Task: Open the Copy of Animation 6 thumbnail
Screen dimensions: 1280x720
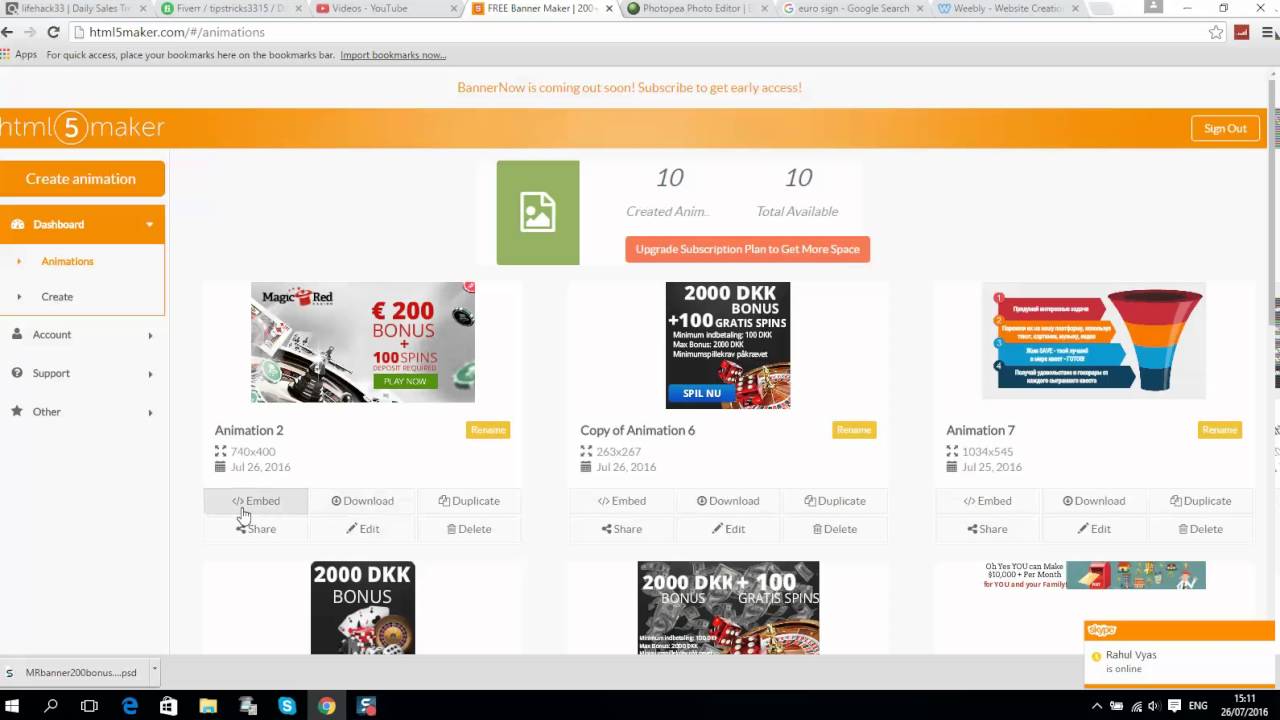Action: (x=728, y=345)
